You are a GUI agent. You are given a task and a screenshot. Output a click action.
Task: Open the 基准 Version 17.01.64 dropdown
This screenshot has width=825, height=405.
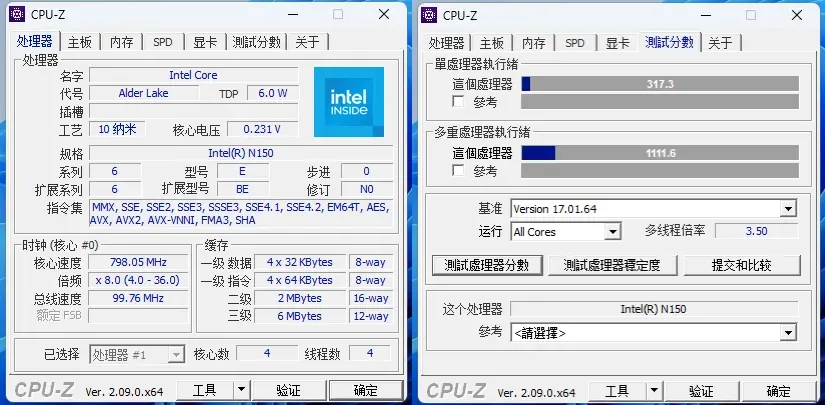[x=788, y=209]
